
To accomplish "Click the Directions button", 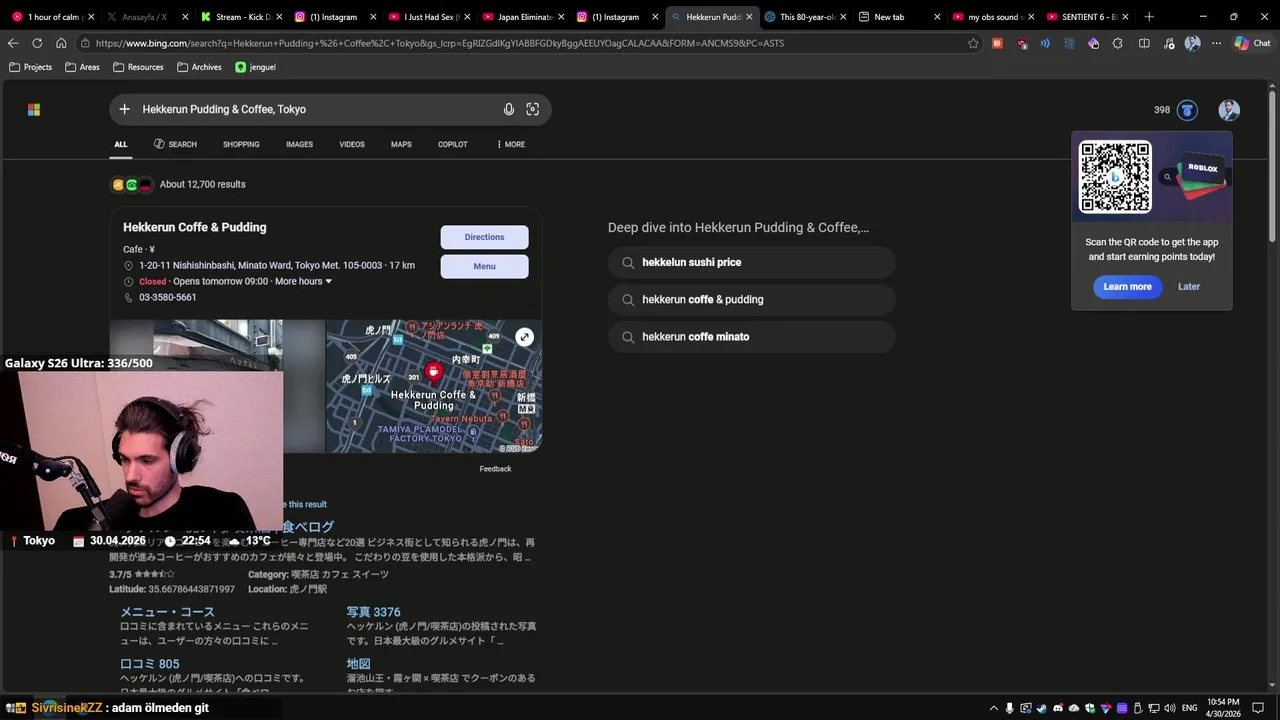I will [484, 237].
